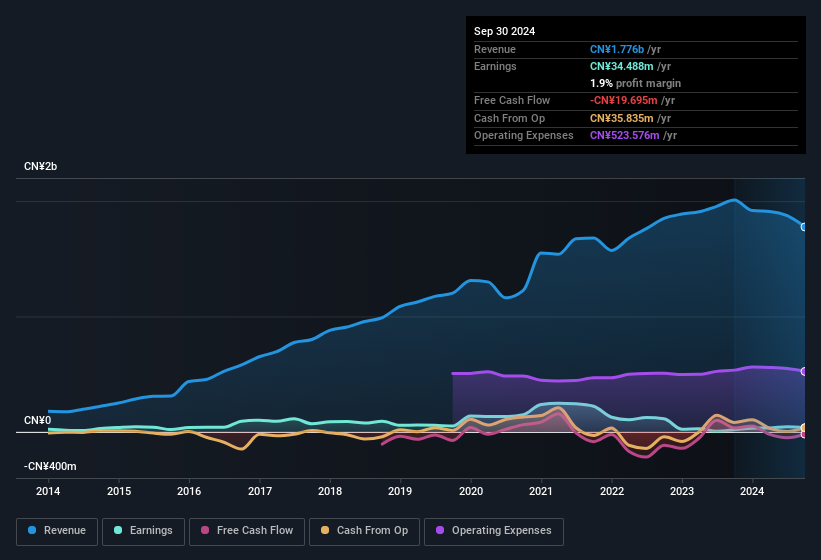Select the 2014 label on the time axis
The height and width of the screenshot is (560, 821).
(x=48, y=491)
